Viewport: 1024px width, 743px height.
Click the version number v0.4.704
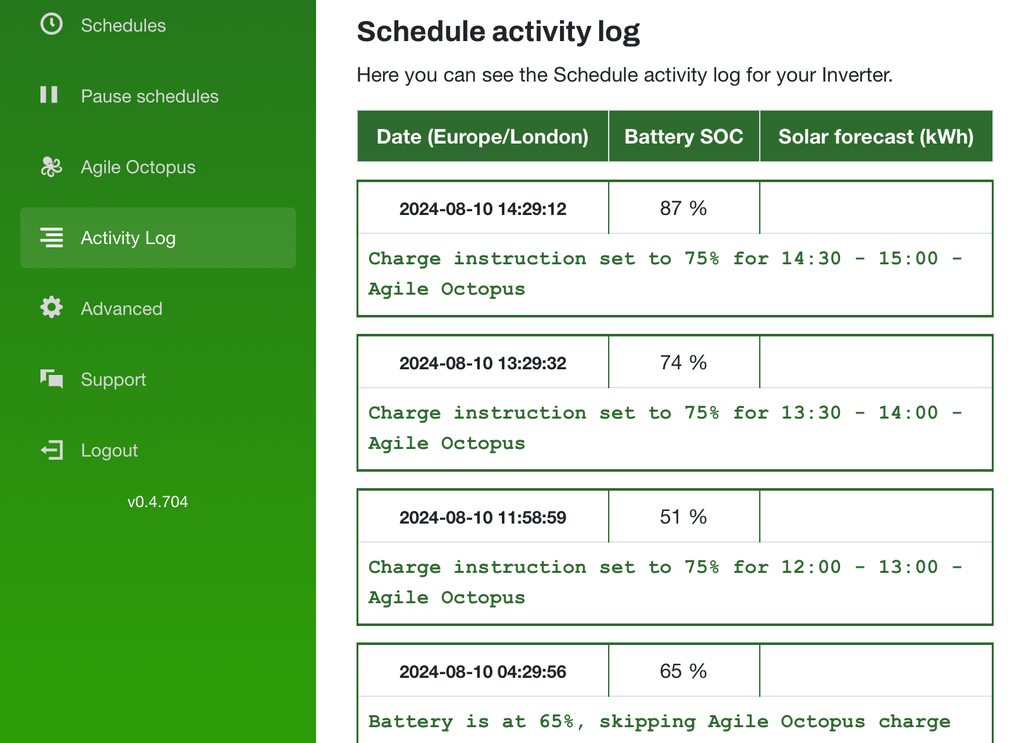[x=157, y=502]
